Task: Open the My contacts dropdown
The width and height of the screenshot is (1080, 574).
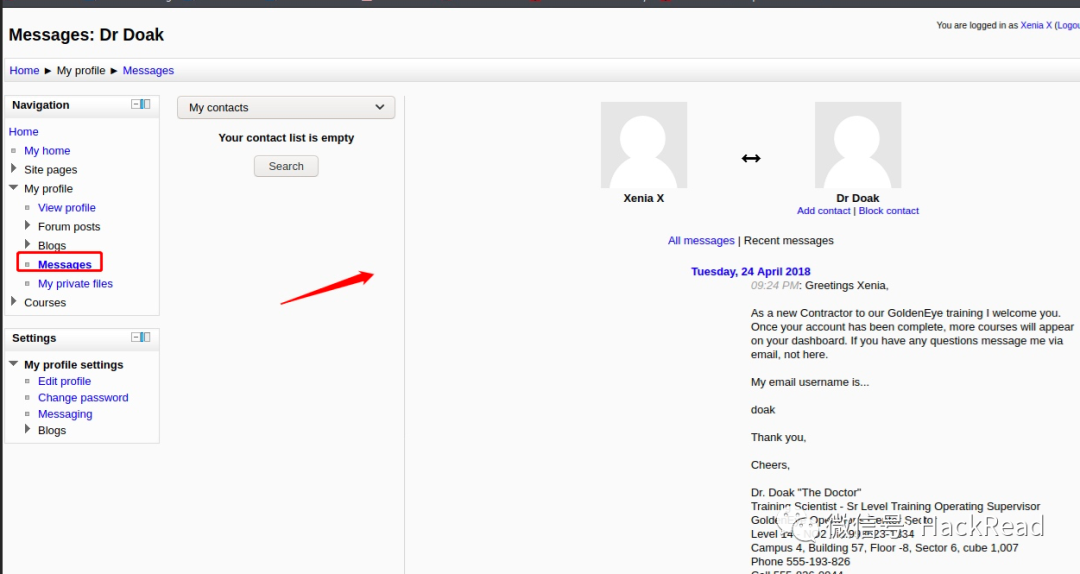Action: [286, 107]
